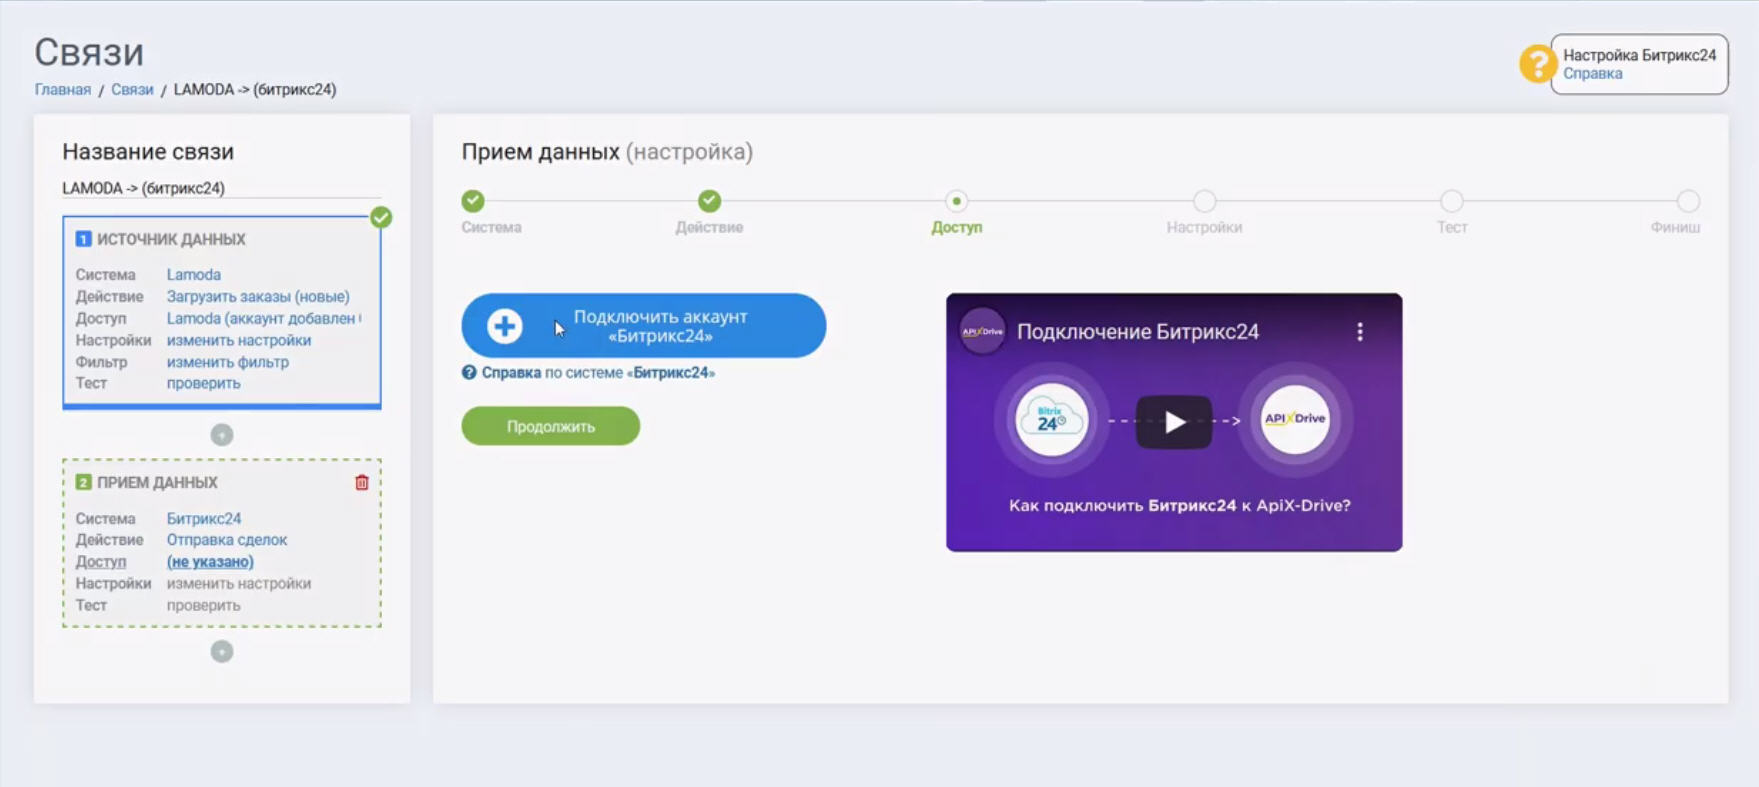This screenshot has width=1759, height=787.
Task: Click the green number 2 receiver icon
Action: click(83, 482)
